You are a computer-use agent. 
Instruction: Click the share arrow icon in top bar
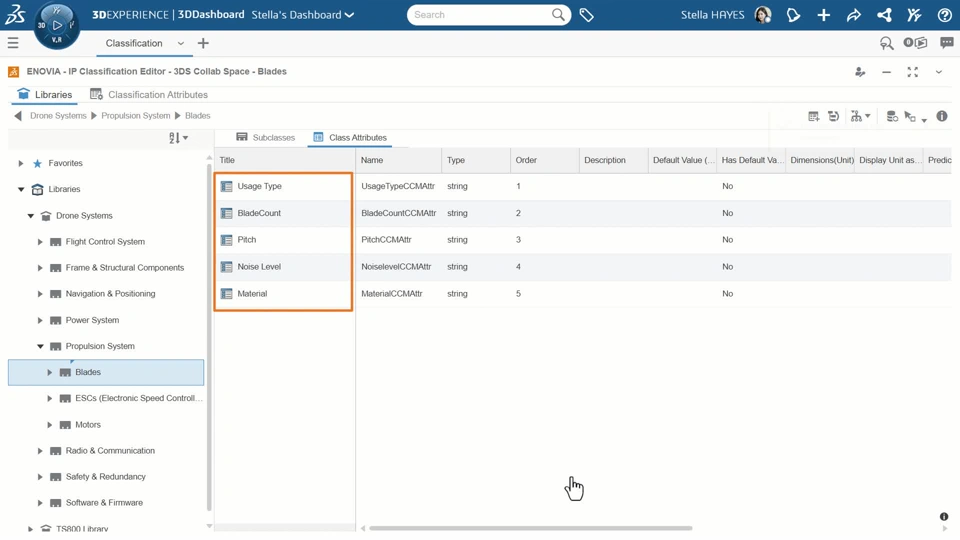click(x=853, y=15)
